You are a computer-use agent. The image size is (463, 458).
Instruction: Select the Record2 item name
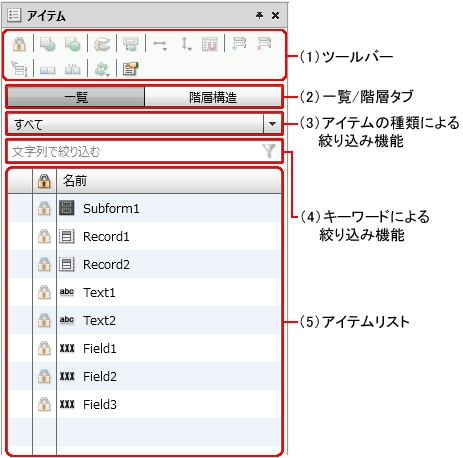click(x=106, y=265)
